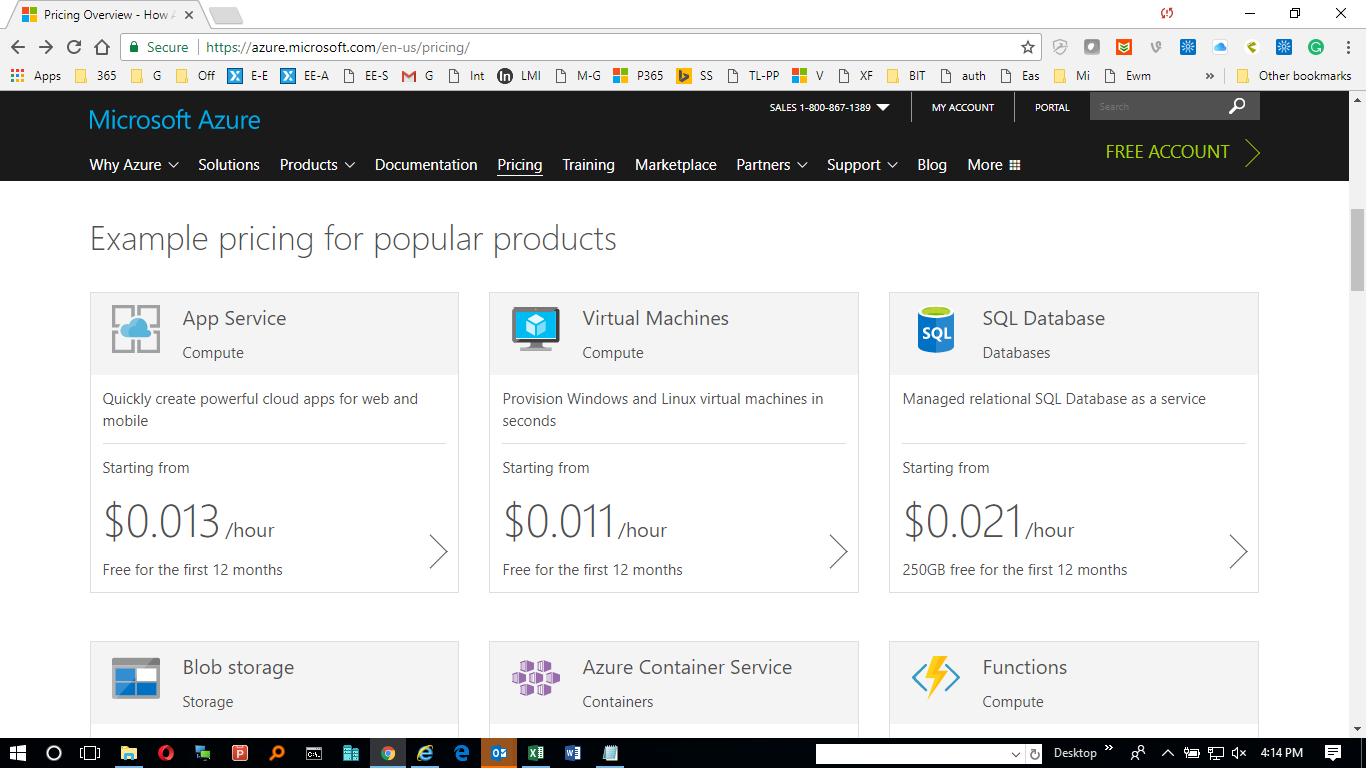This screenshot has height=768, width=1366.
Task: Open Microsoft Edge from the taskbar
Action: pyautogui.click(x=462, y=753)
